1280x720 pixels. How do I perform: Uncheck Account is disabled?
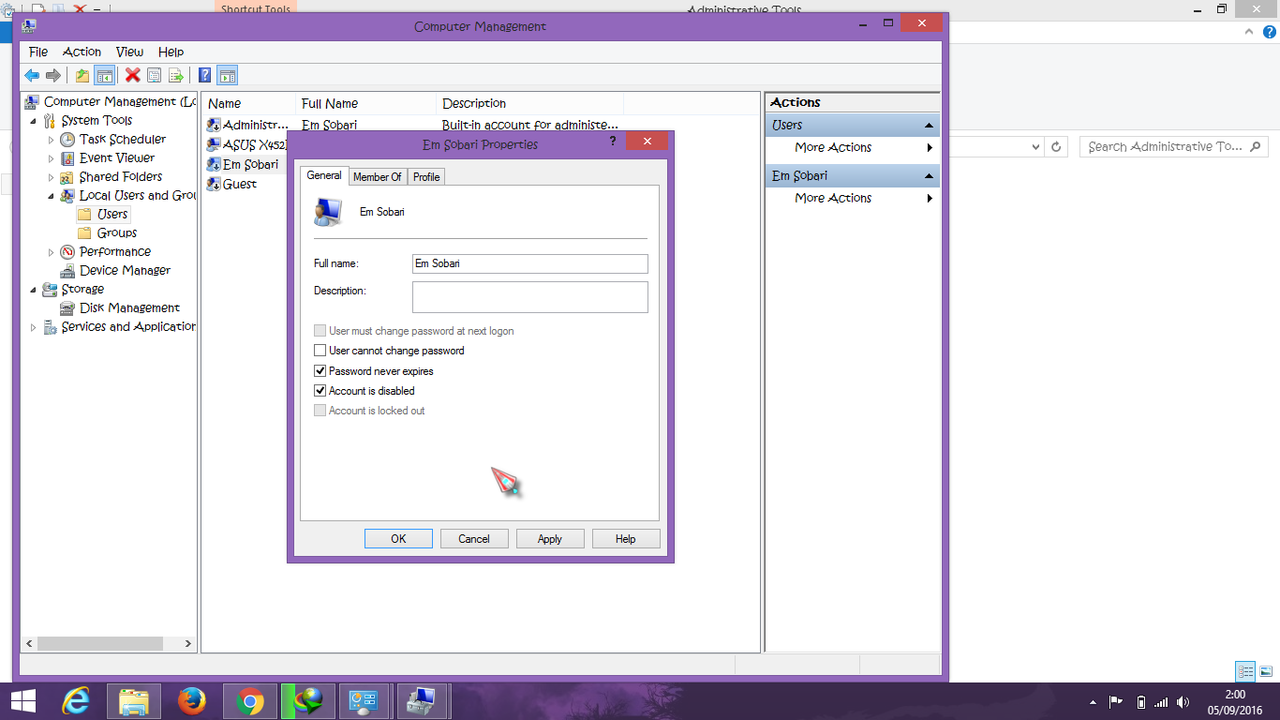pyautogui.click(x=320, y=391)
